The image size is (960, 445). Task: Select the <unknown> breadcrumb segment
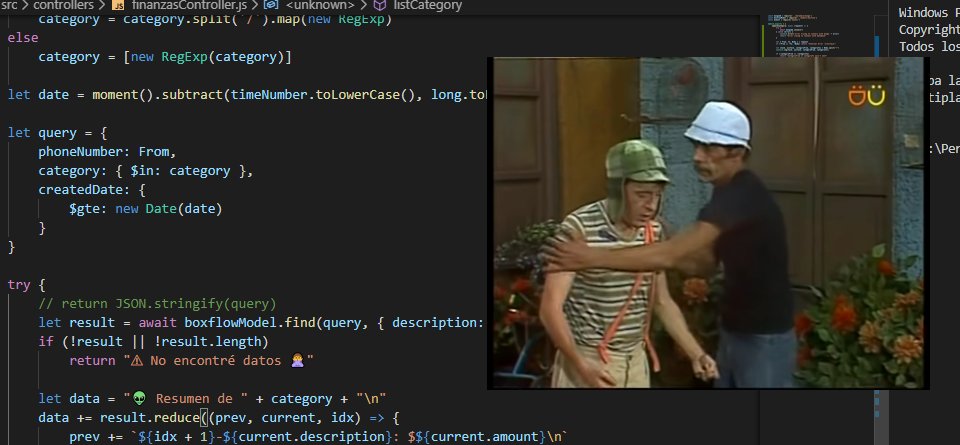(320, 6)
